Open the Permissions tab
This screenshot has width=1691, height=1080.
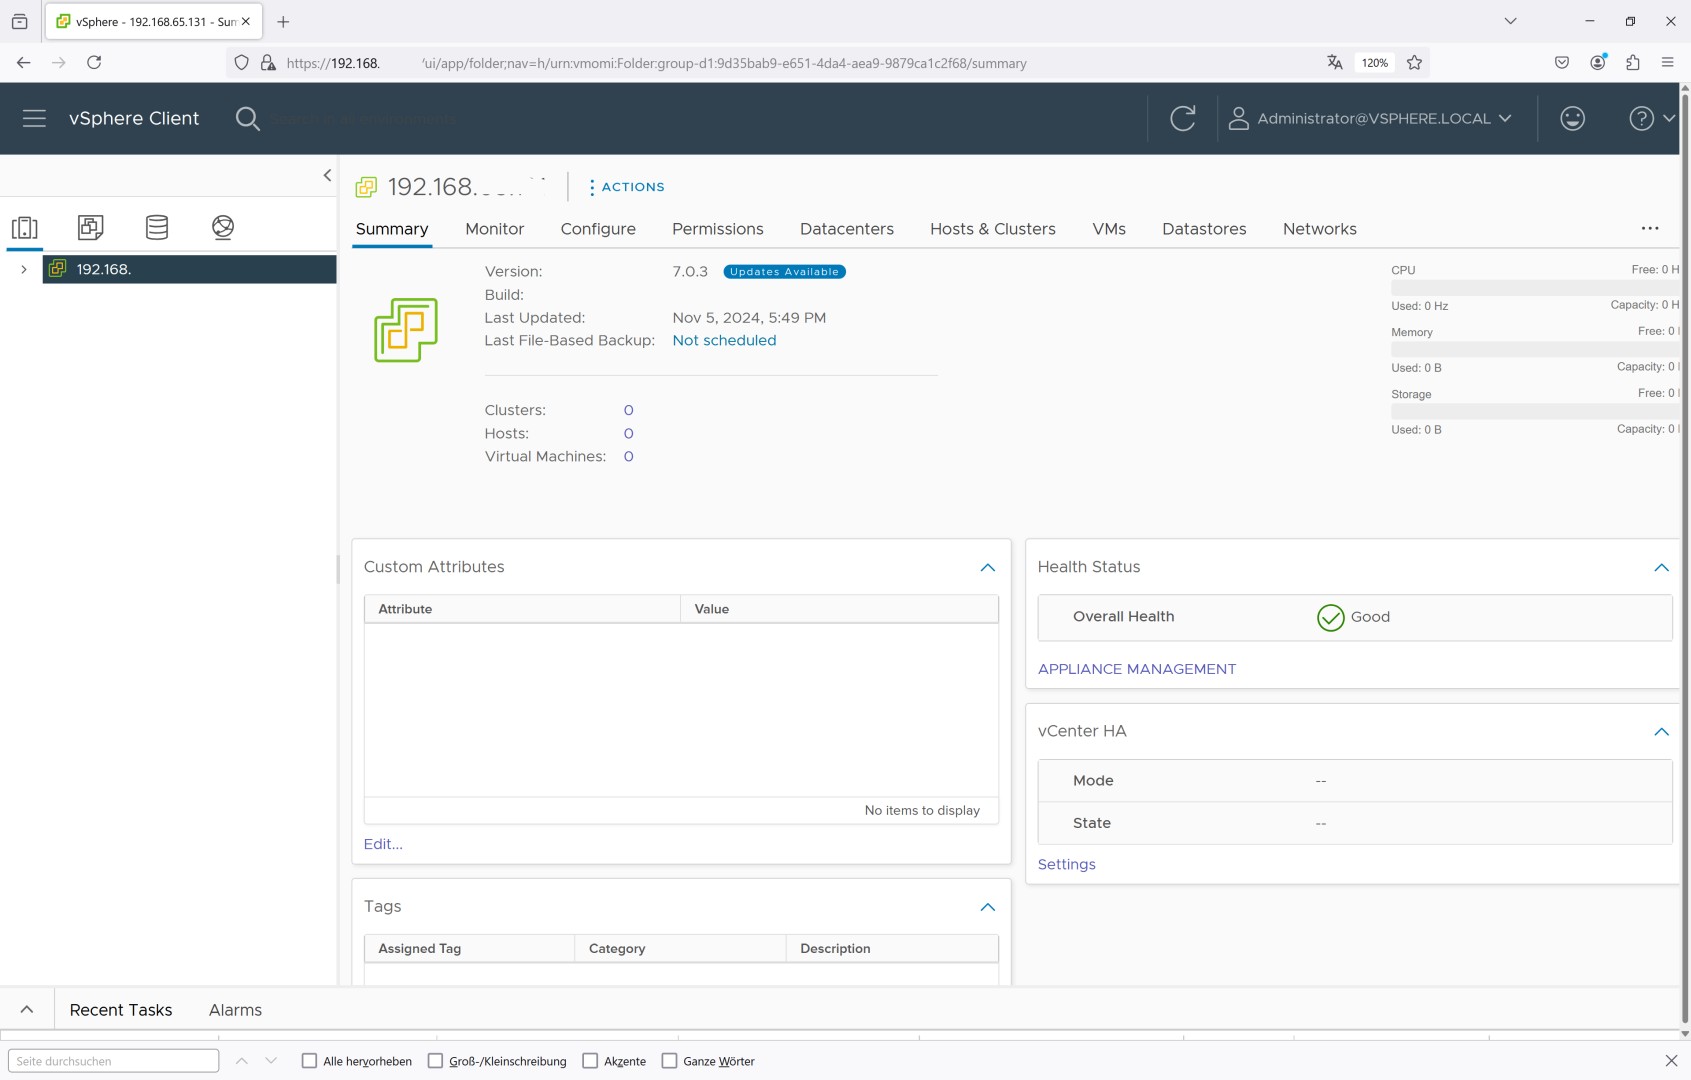718,229
